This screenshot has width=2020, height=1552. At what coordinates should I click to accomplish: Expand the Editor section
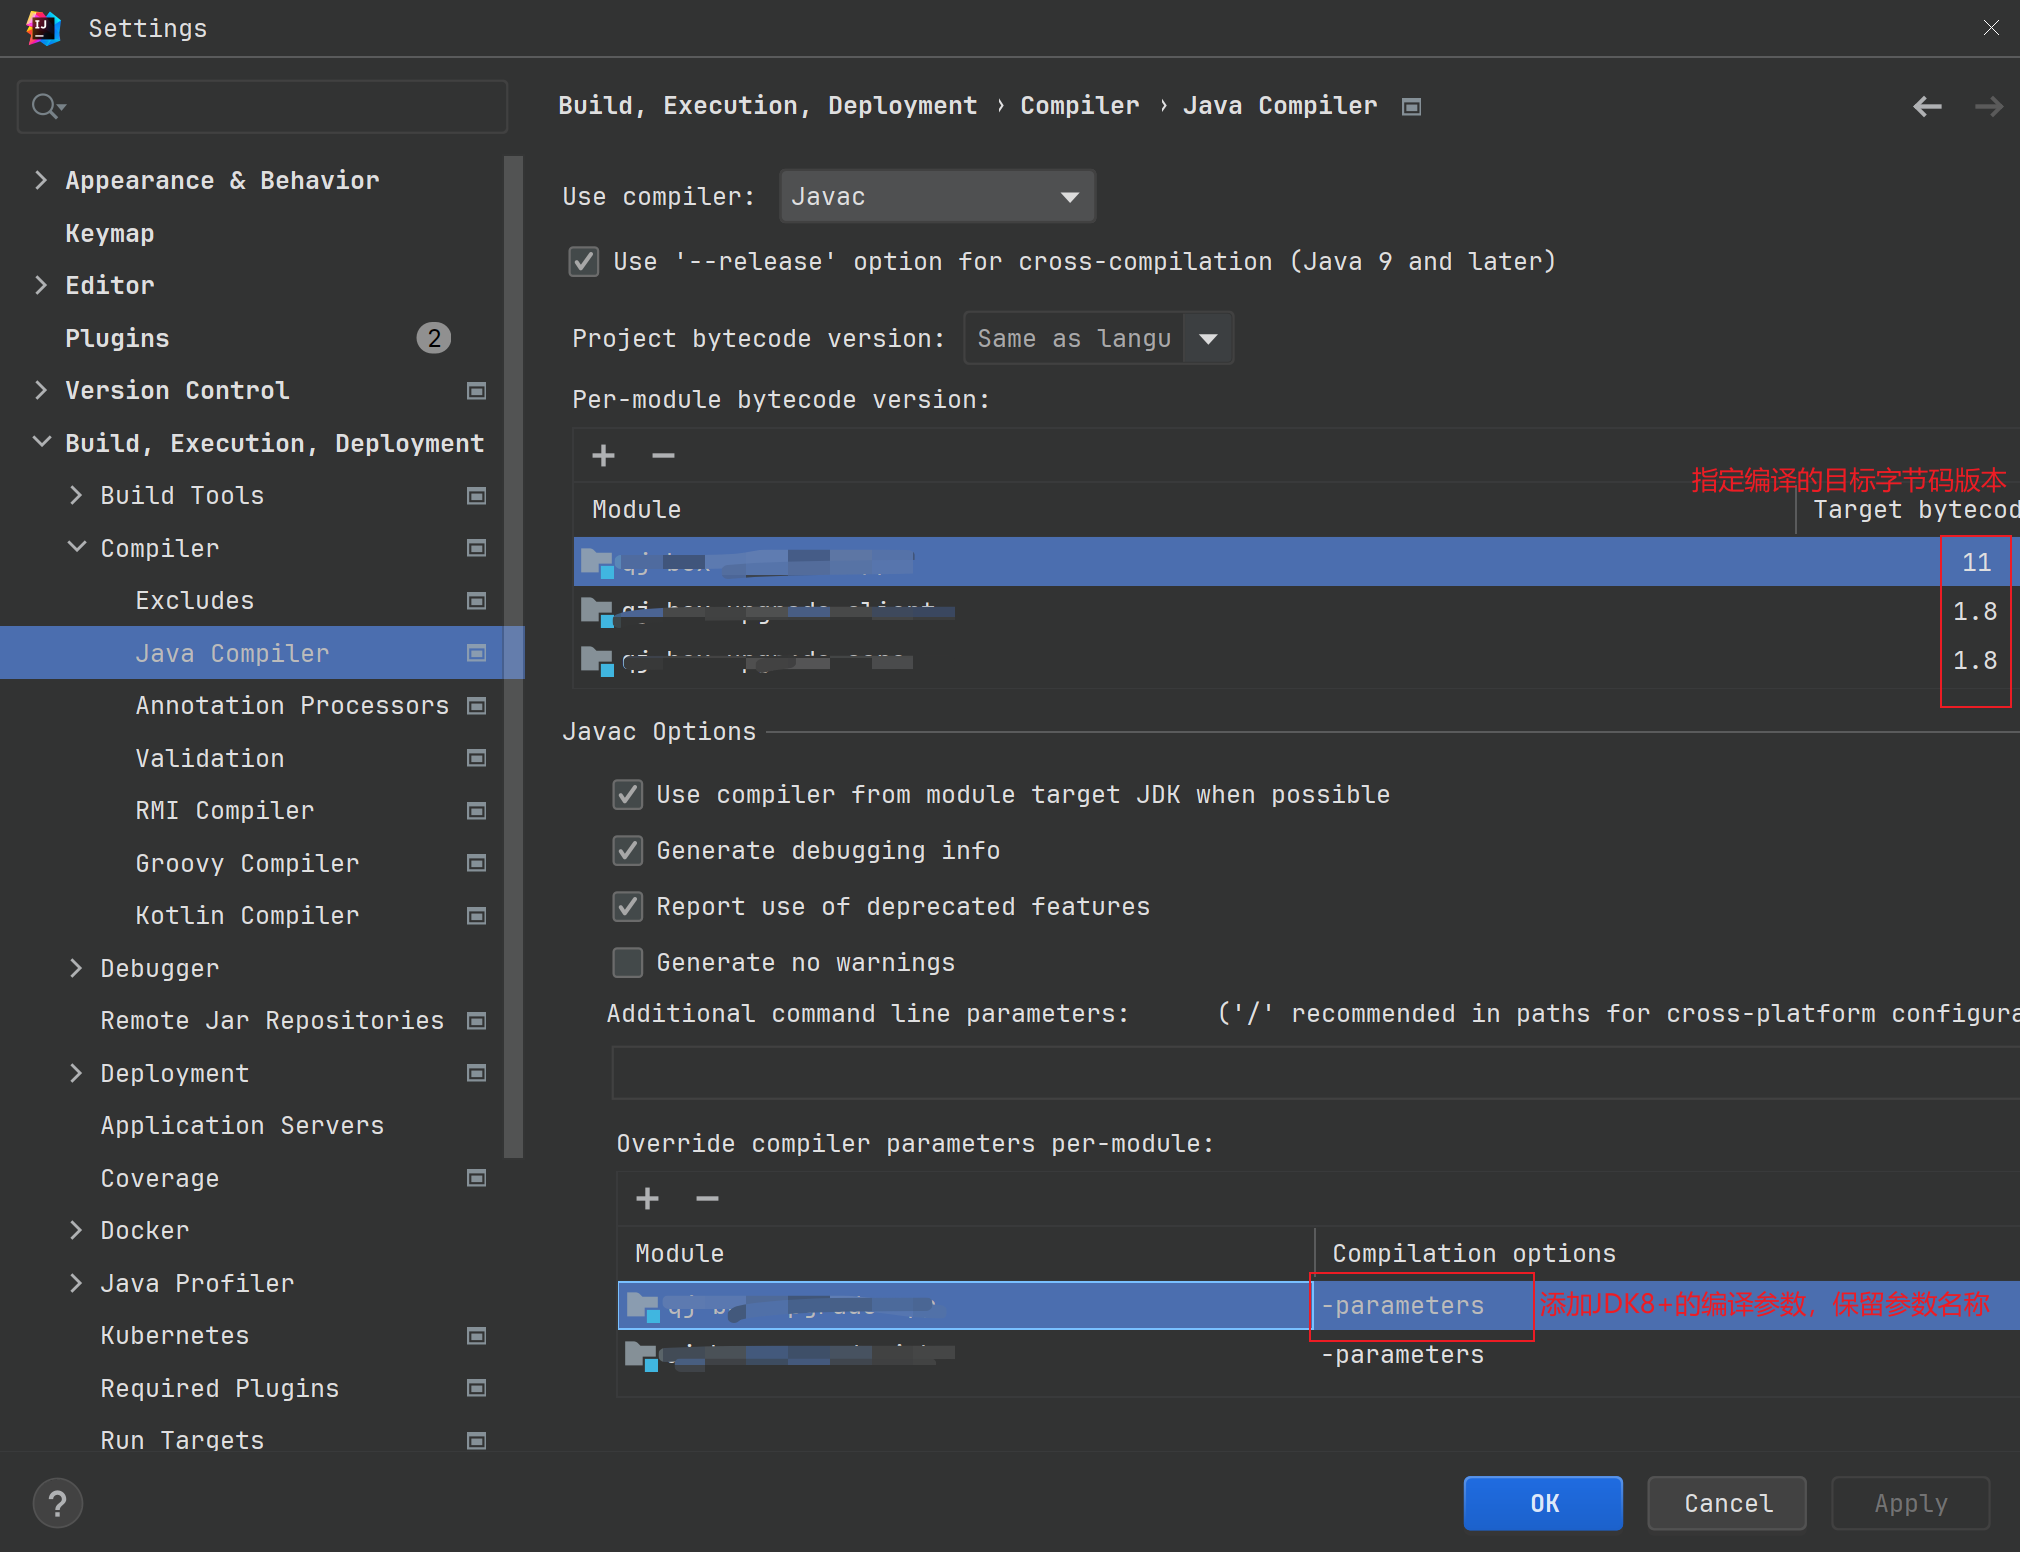(41, 285)
